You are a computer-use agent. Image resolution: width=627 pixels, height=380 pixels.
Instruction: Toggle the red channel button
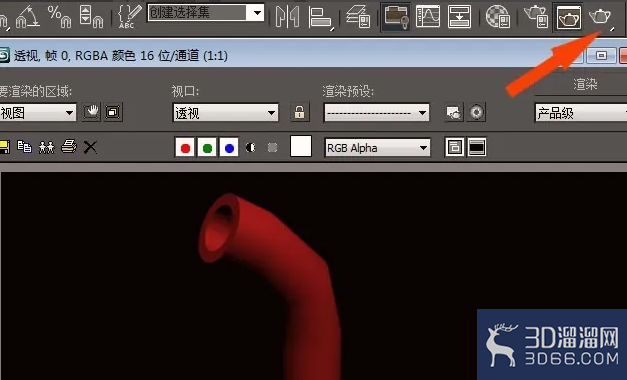[x=185, y=148]
